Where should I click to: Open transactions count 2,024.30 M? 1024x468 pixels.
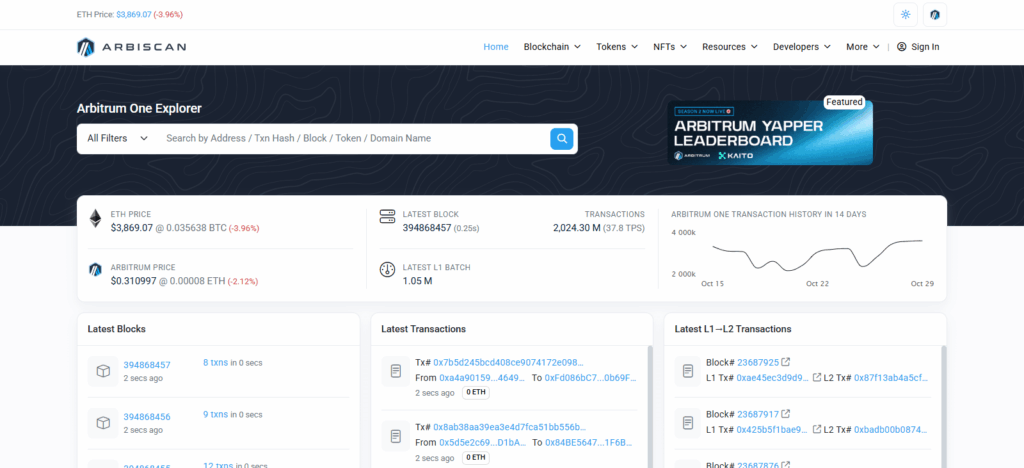point(576,228)
